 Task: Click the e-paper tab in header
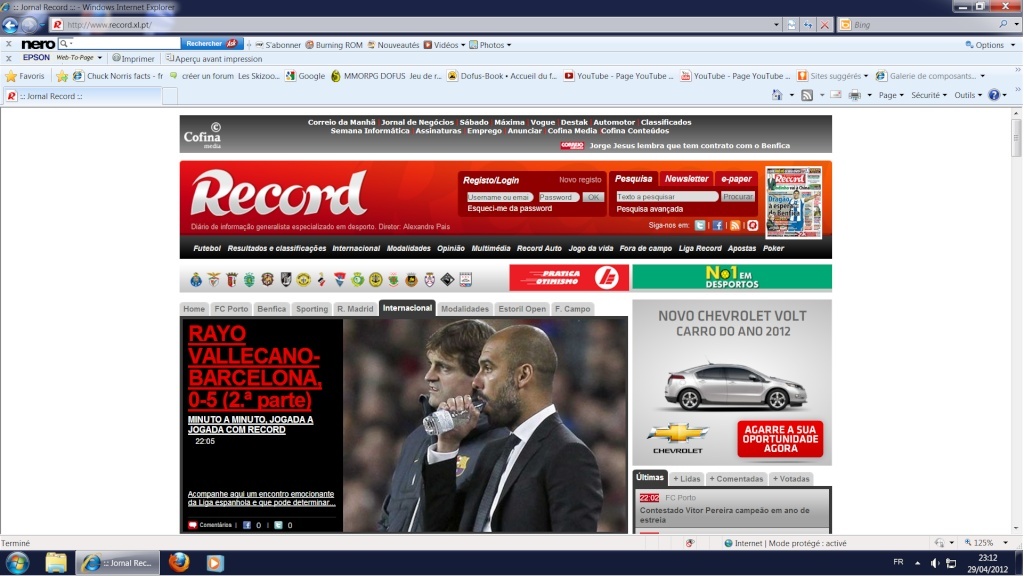point(736,179)
